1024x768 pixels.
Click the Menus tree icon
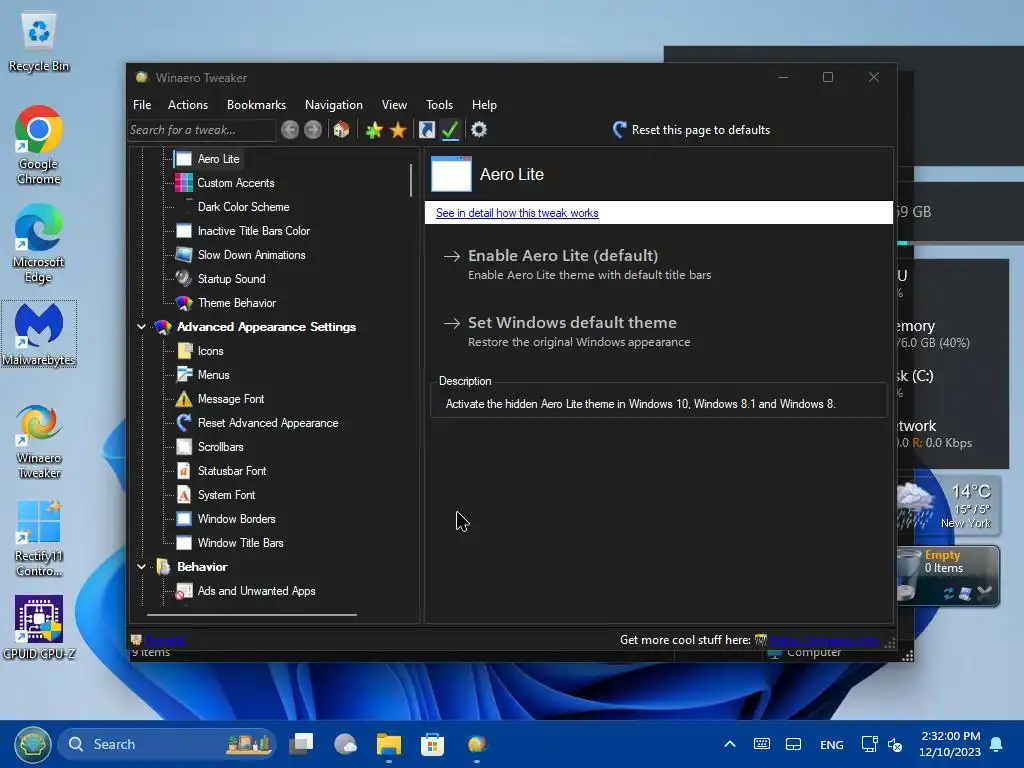(x=184, y=375)
